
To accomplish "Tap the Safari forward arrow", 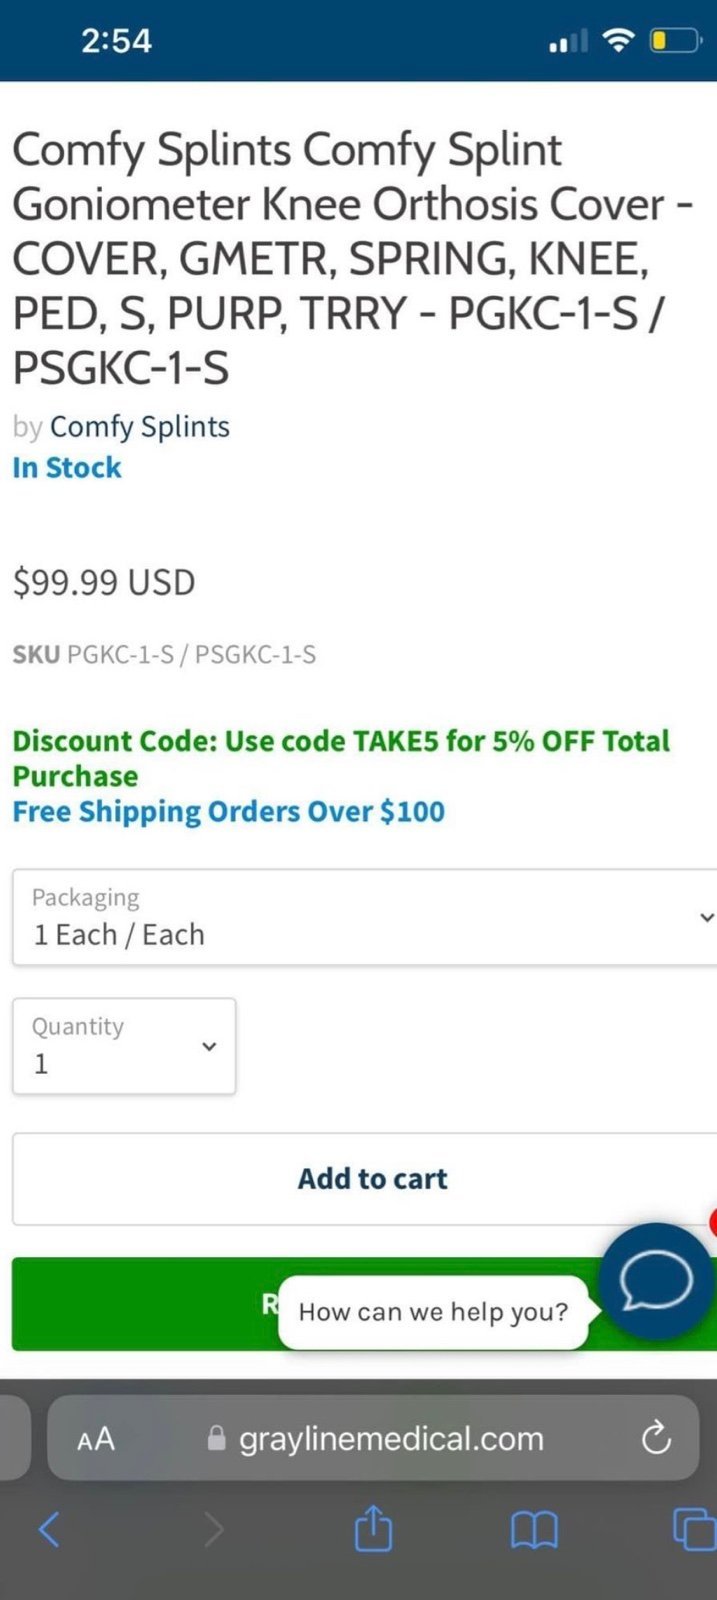I will click(212, 1529).
